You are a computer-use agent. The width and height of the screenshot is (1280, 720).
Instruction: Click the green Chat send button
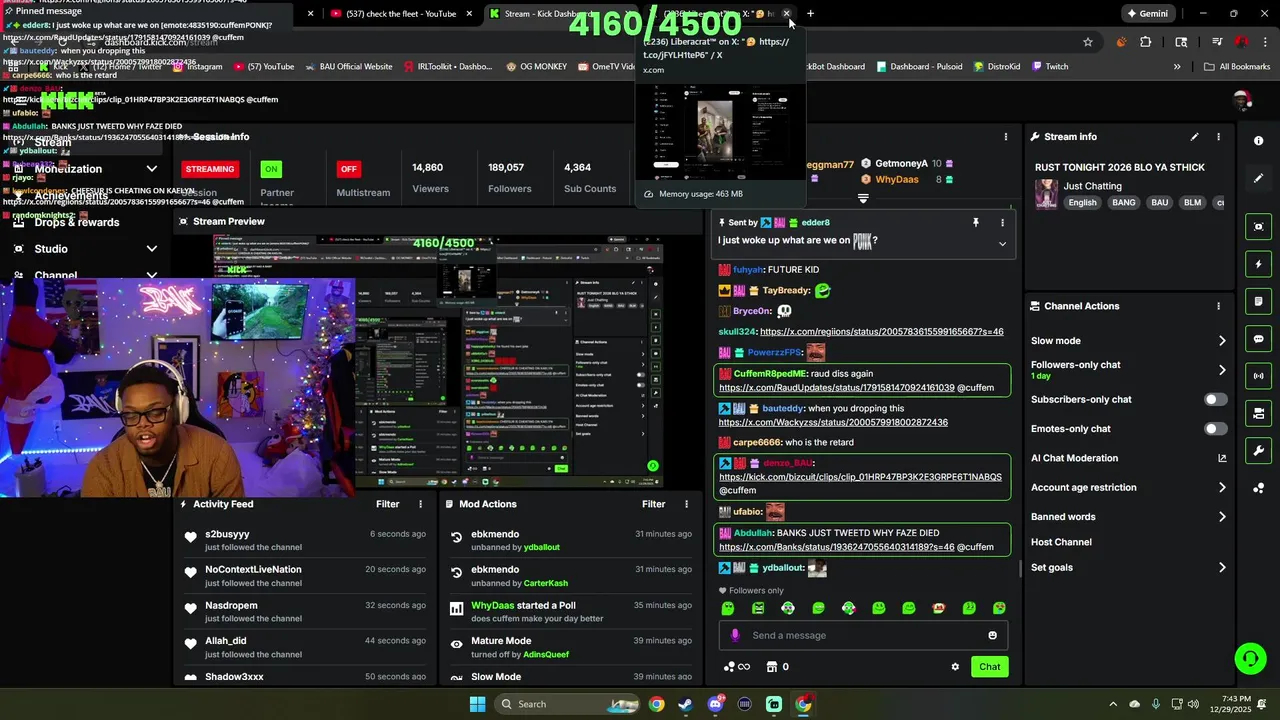(x=989, y=667)
